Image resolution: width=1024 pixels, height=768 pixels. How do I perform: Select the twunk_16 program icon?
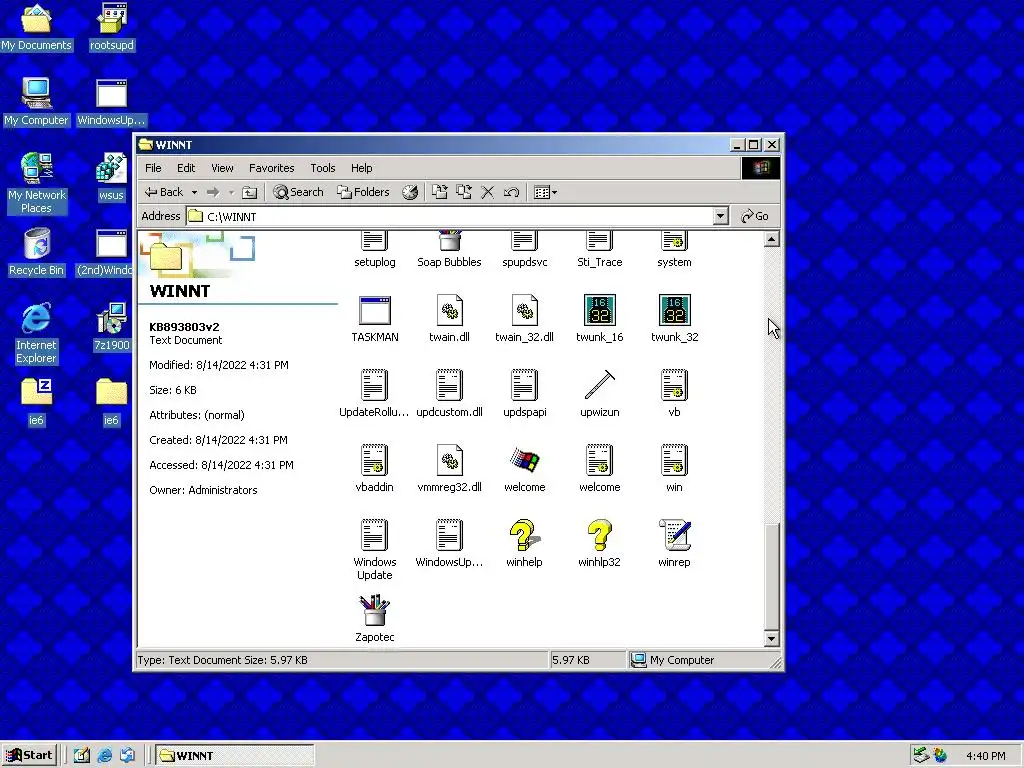click(x=600, y=319)
